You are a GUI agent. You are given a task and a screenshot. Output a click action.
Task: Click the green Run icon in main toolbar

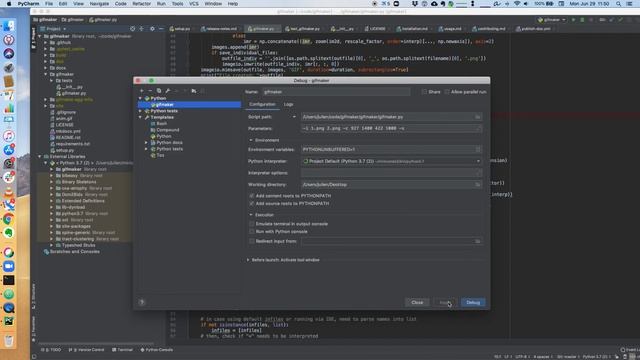tap(573, 20)
